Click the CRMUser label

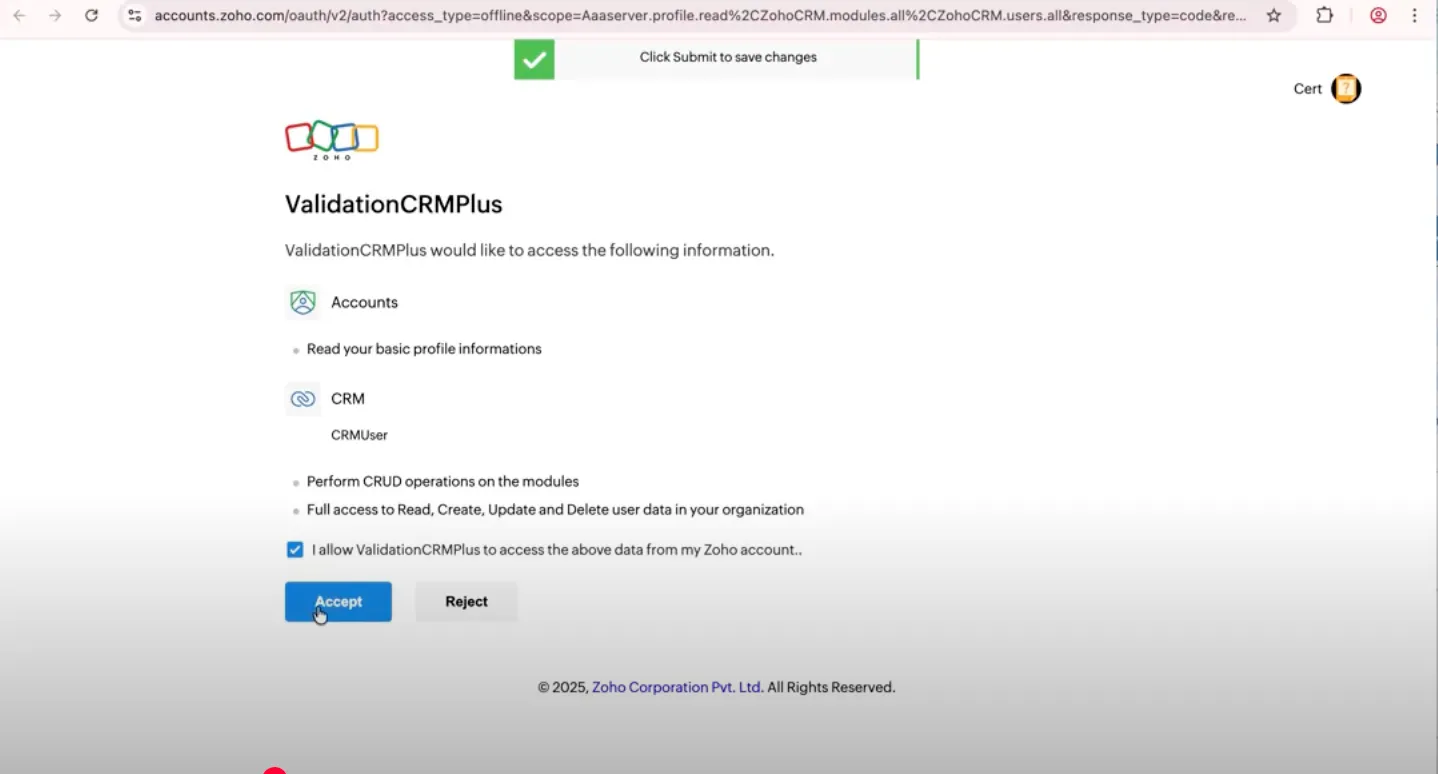coord(359,435)
